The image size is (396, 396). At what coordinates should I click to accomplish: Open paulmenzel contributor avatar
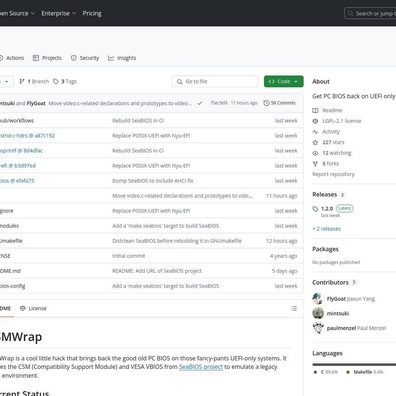318,328
